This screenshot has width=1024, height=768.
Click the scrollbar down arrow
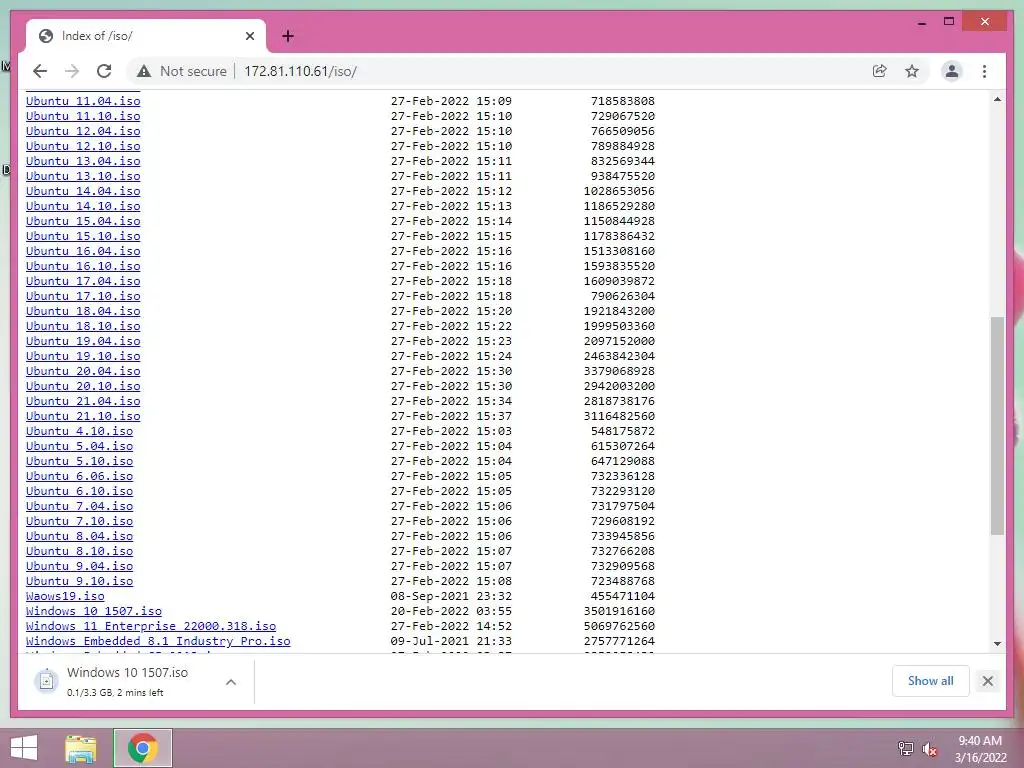point(997,644)
